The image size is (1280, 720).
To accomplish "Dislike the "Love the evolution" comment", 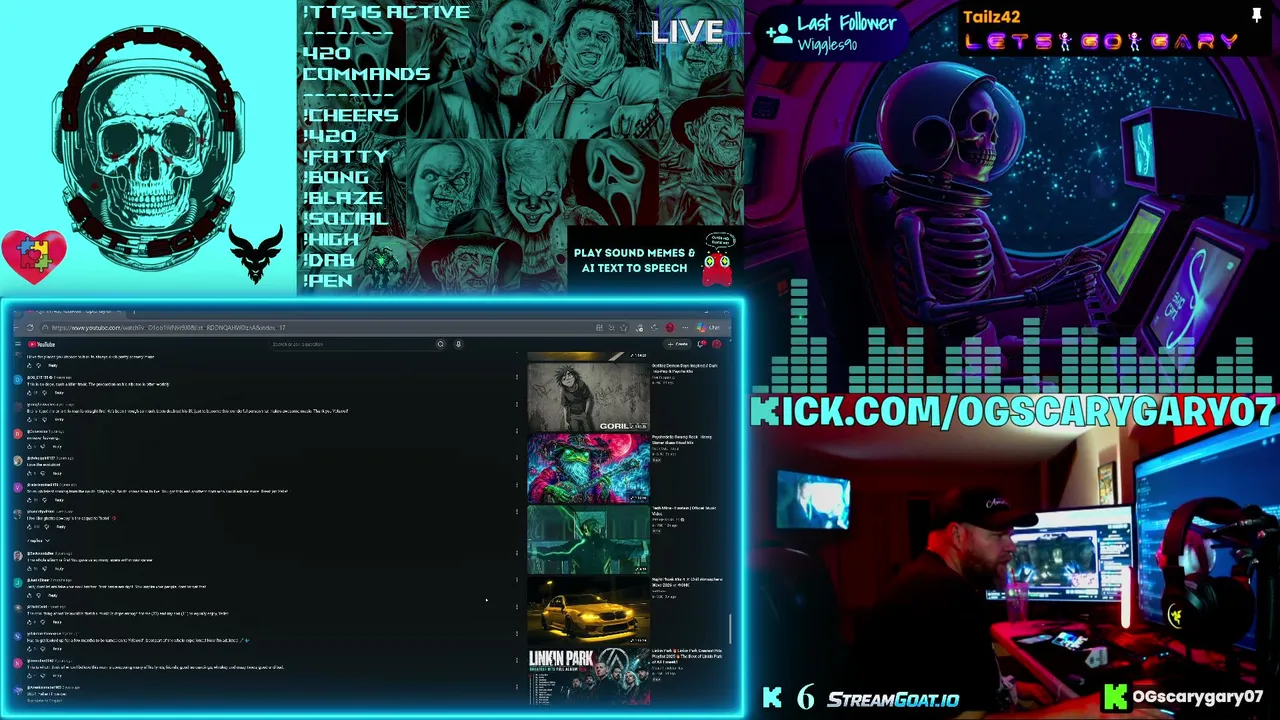I will tap(44, 474).
